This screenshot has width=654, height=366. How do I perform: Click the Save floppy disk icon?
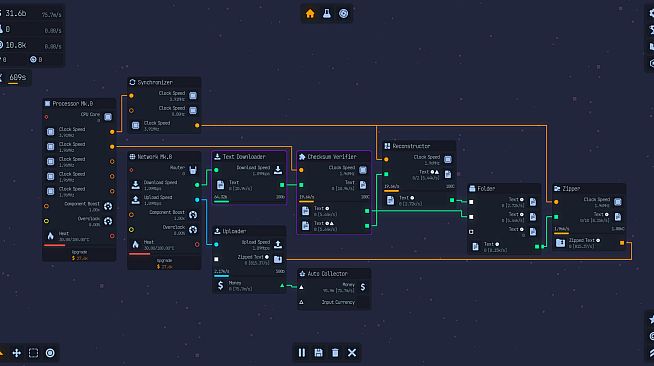tap(318, 353)
